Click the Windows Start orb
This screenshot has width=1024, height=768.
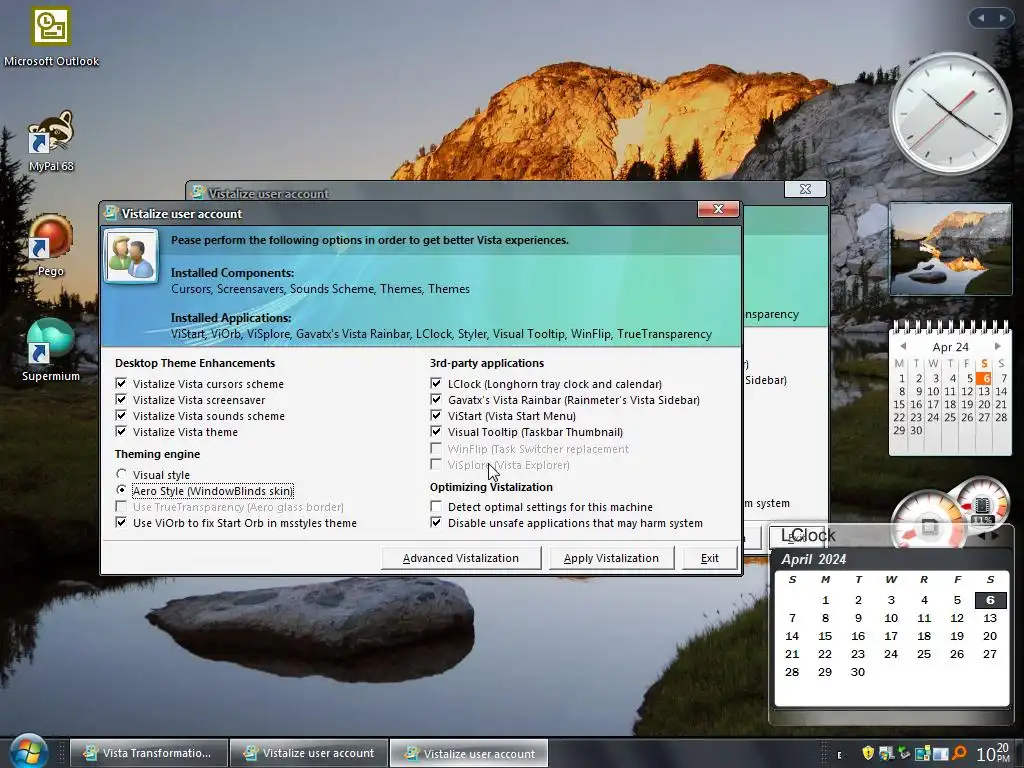(x=27, y=751)
